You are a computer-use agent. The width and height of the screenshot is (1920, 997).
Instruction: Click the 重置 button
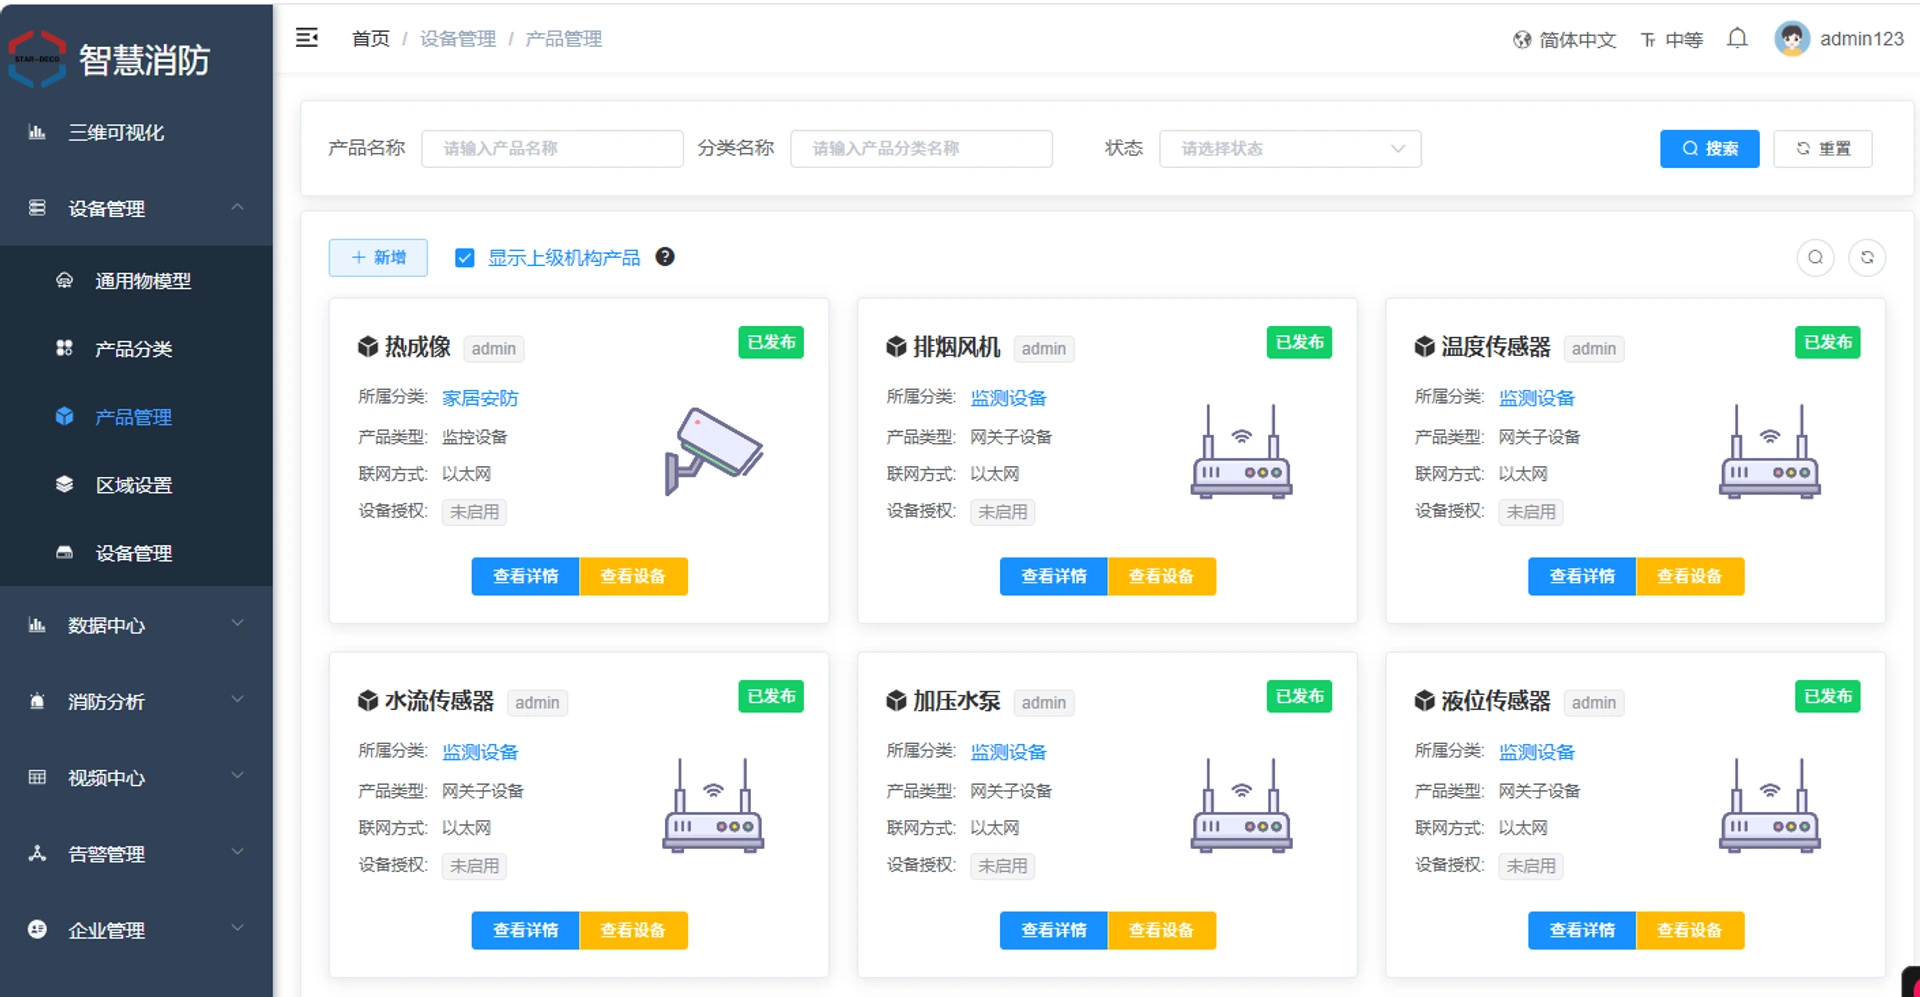tap(1822, 148)
